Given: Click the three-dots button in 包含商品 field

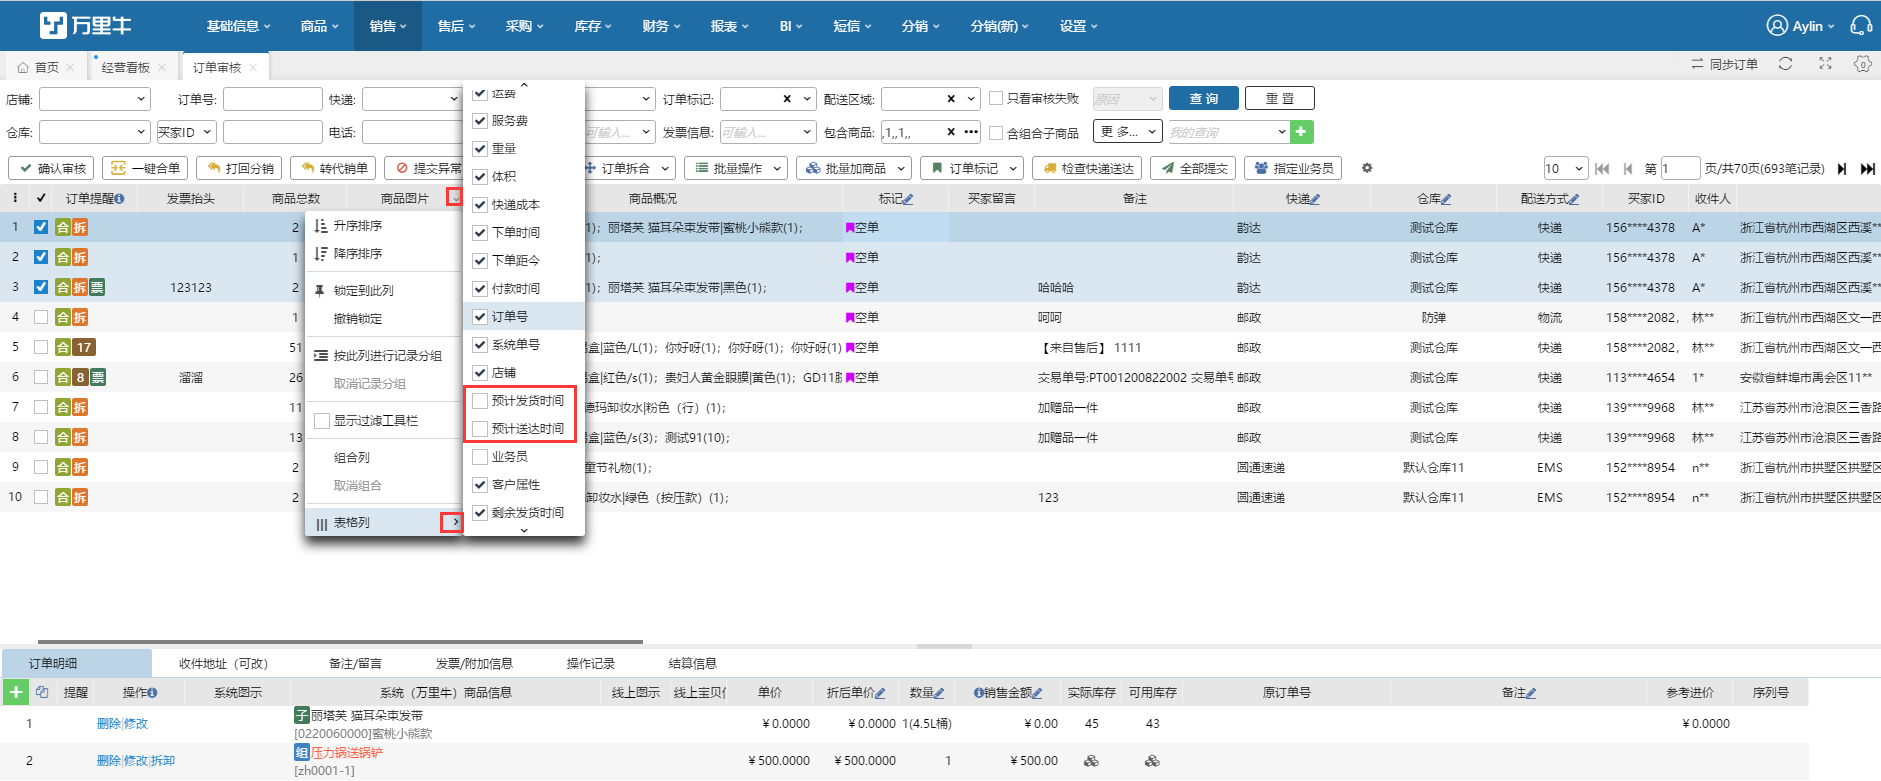Looking at the screenshot, I should (971, 132).
